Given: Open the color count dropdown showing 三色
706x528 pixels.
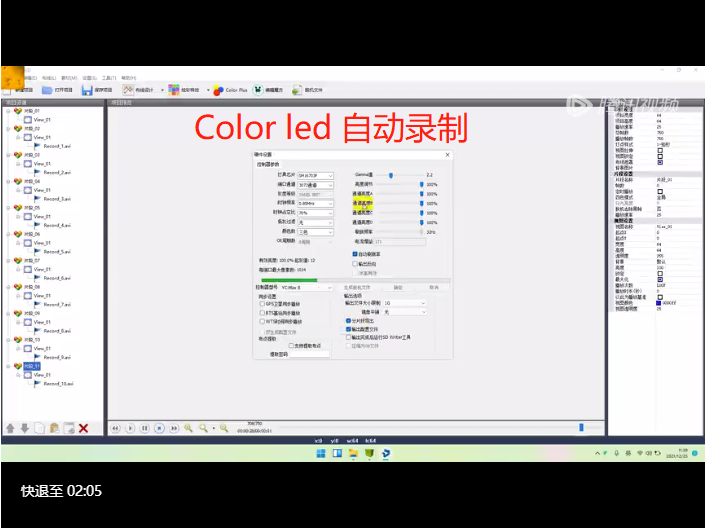Looking at the screenshot, I should tap(316, 232).
